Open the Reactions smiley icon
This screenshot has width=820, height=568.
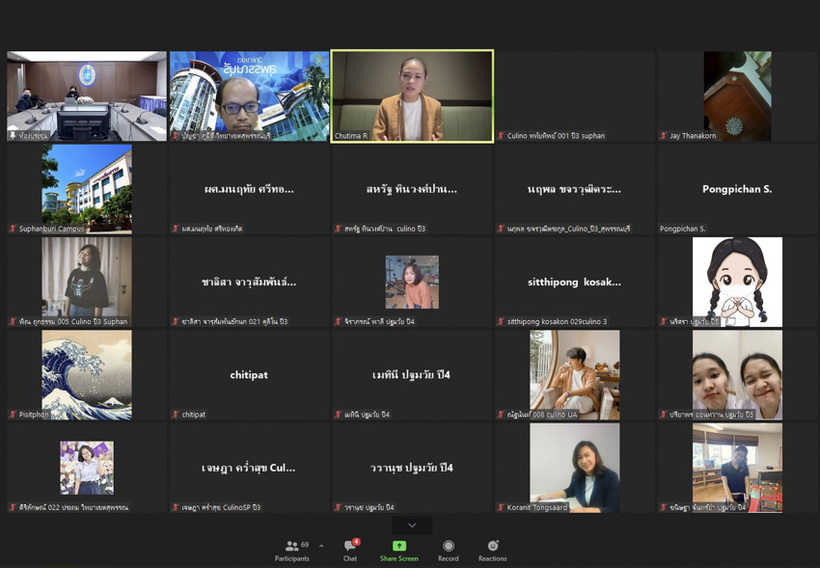click(492, 546)
